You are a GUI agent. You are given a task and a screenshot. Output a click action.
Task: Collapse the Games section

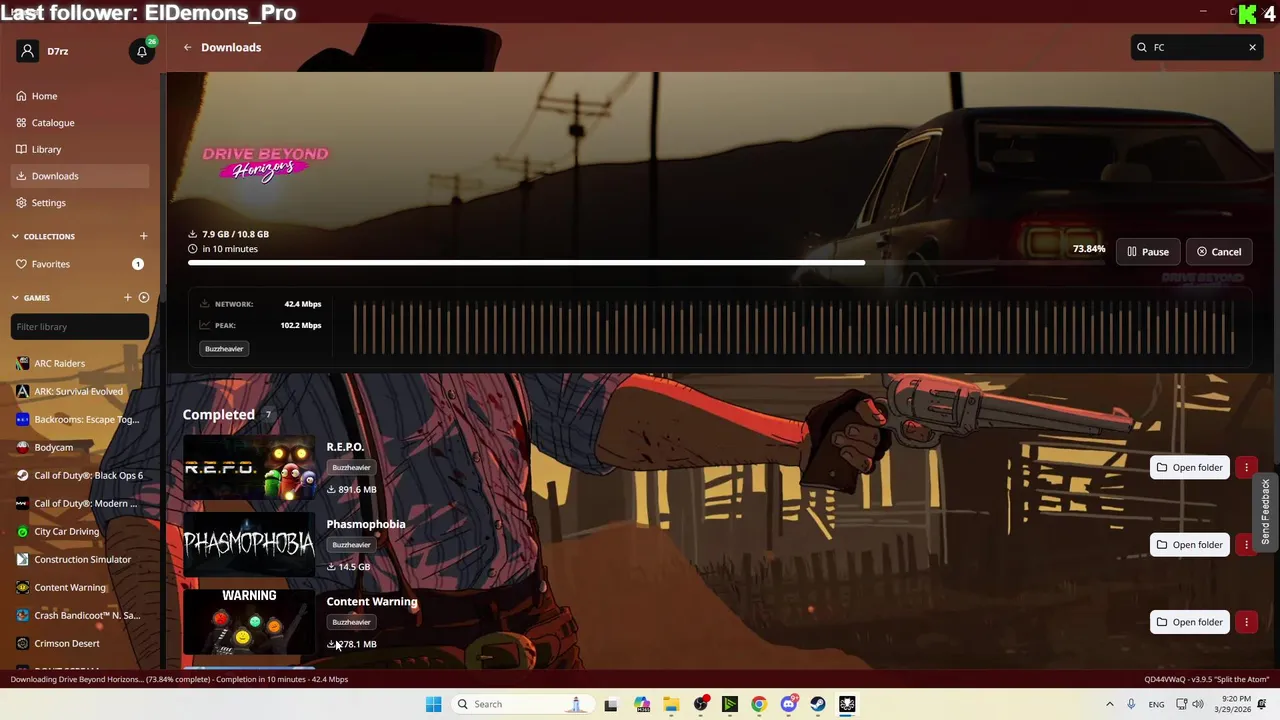(x=31, y=298)
